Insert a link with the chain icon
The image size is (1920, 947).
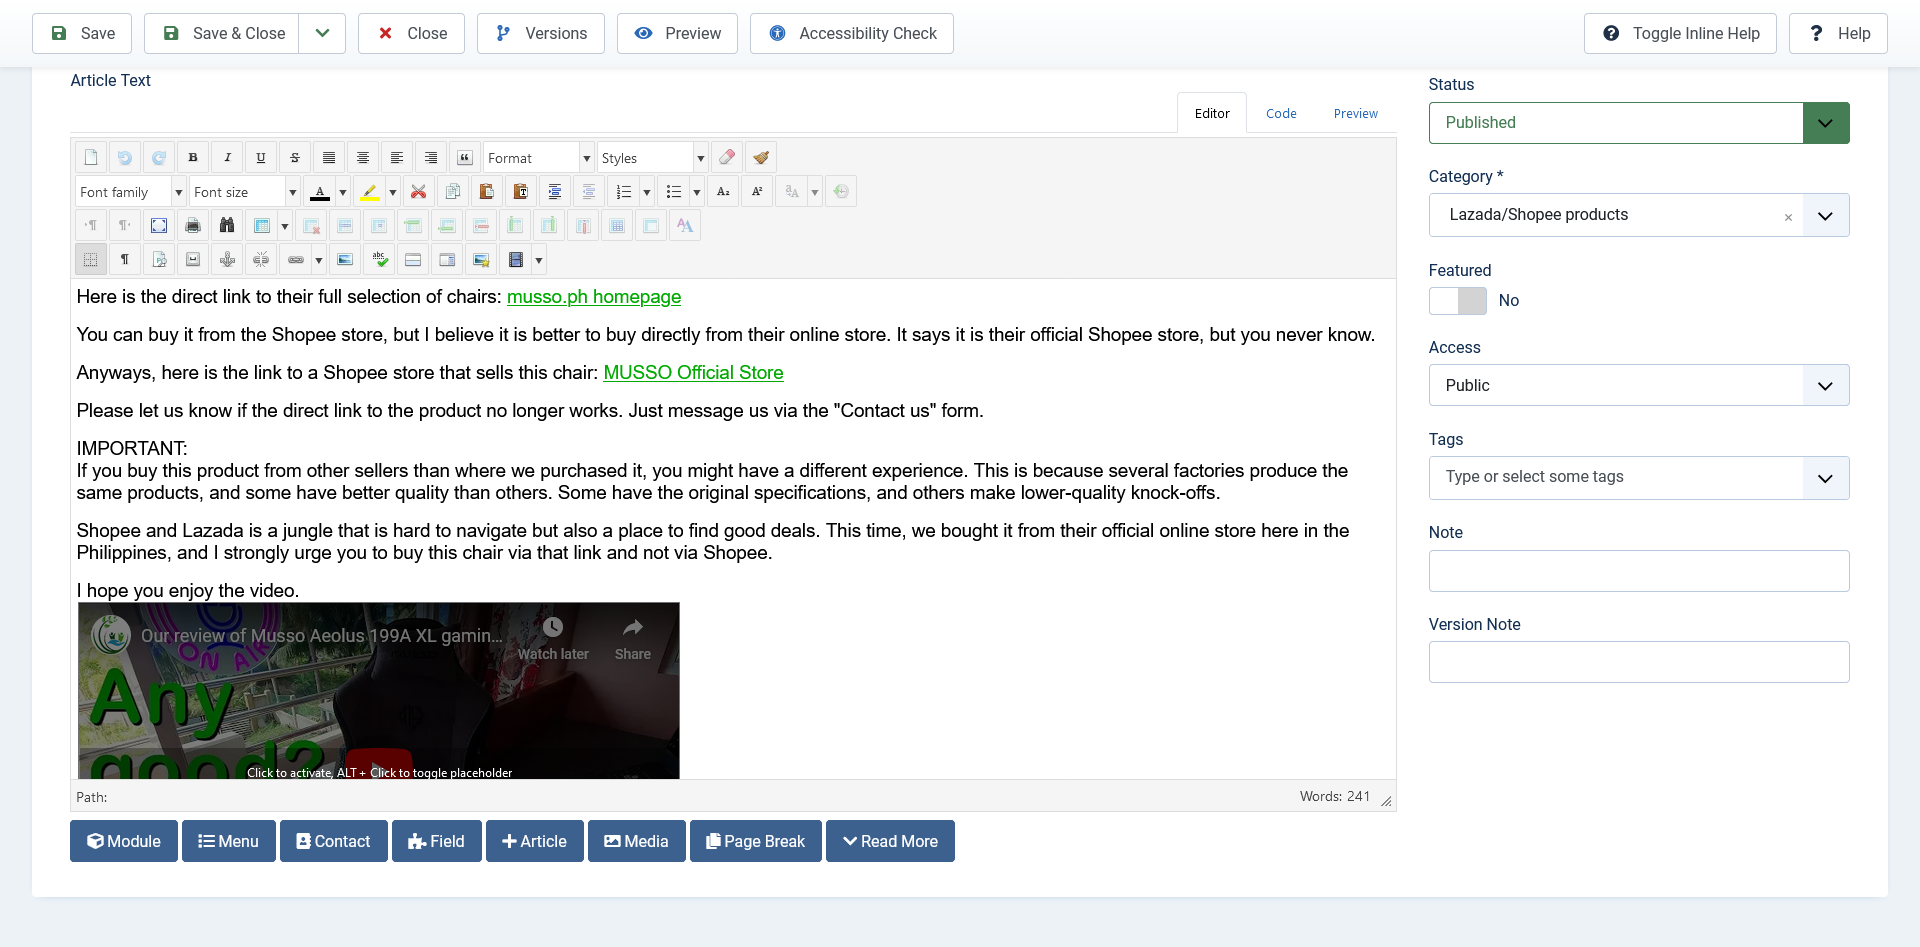click(x=296, y=260)
